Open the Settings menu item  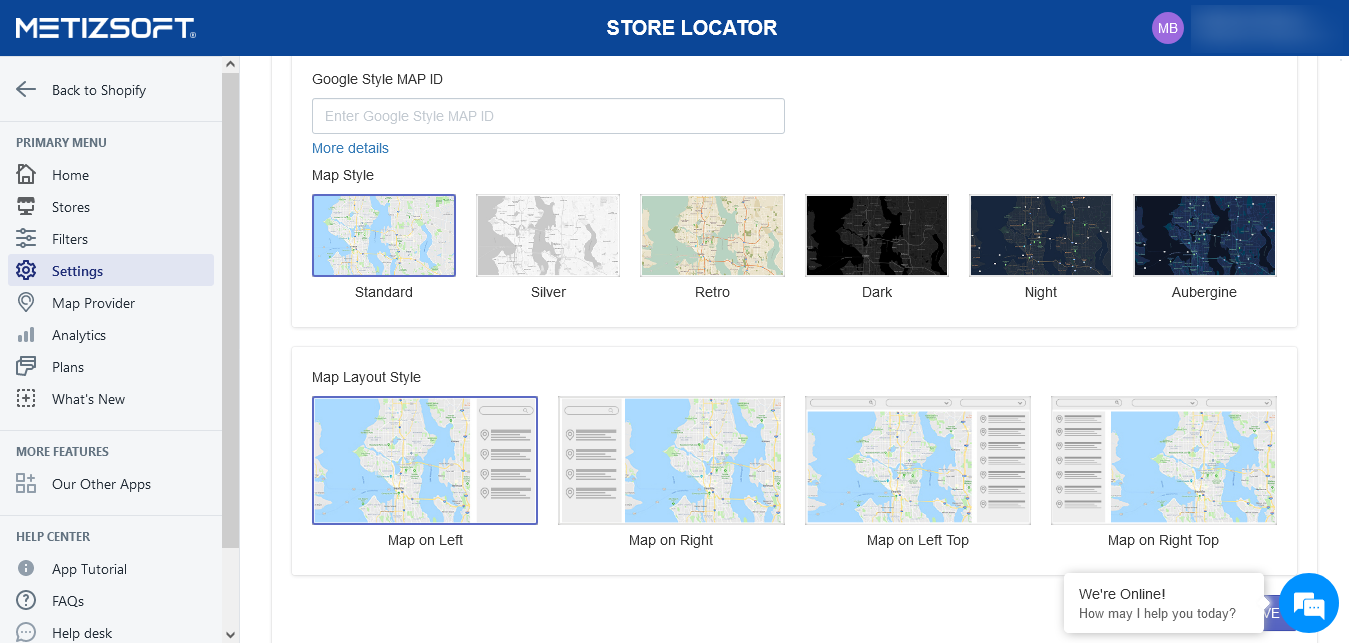click(x=78, y=271)
